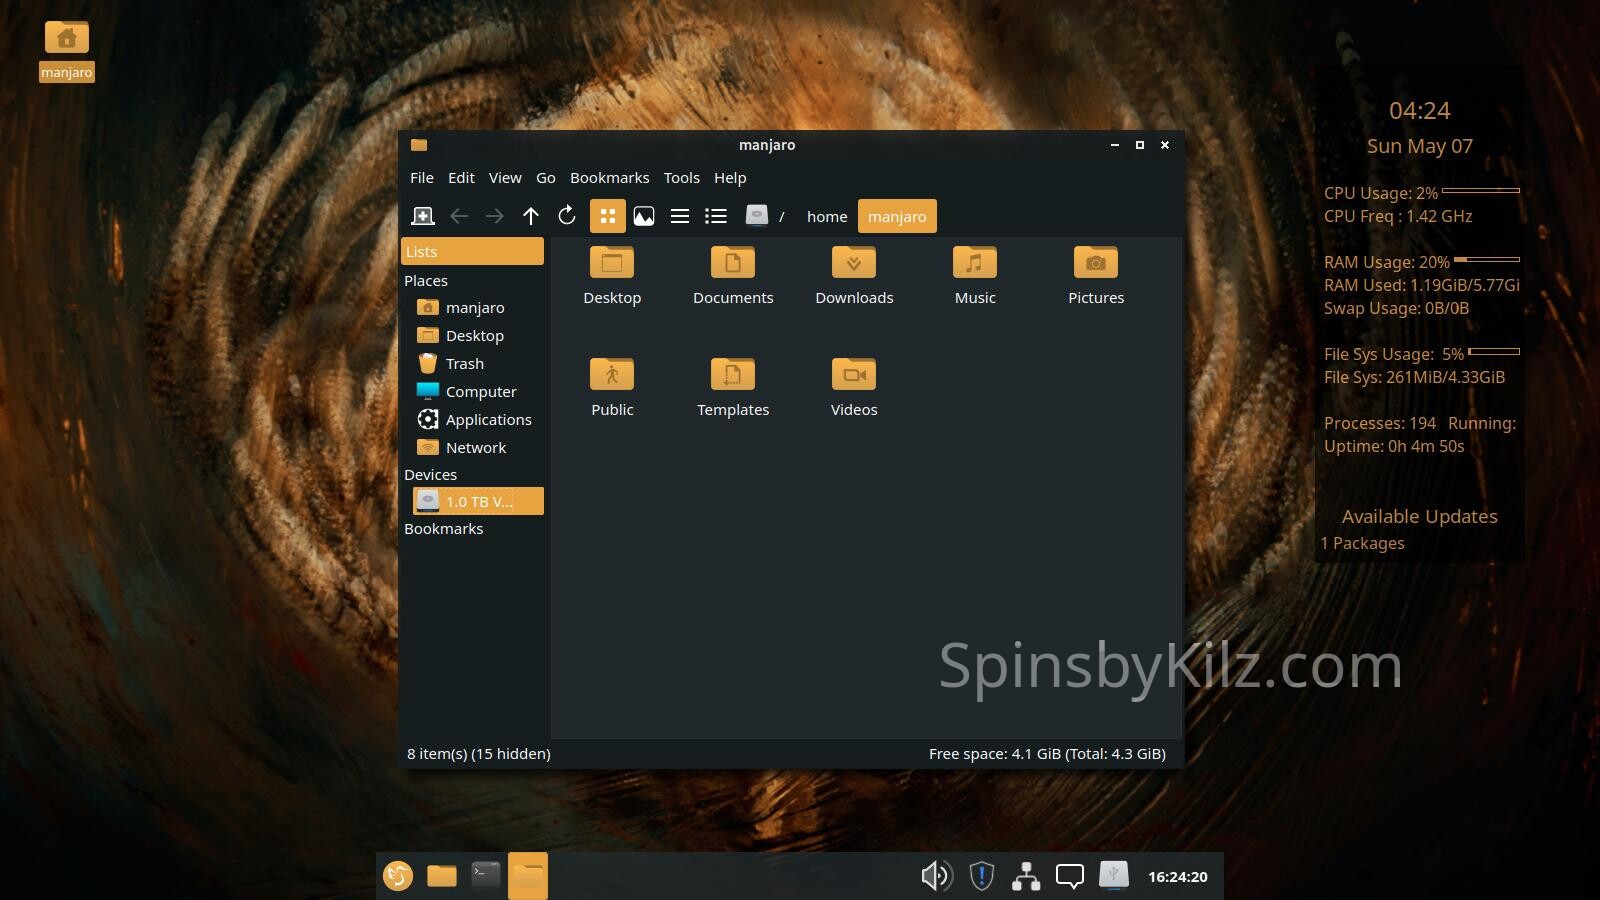Open the Lists side pane selector
This screenshot has height=900, width=1600.
[x=472, y=251]
